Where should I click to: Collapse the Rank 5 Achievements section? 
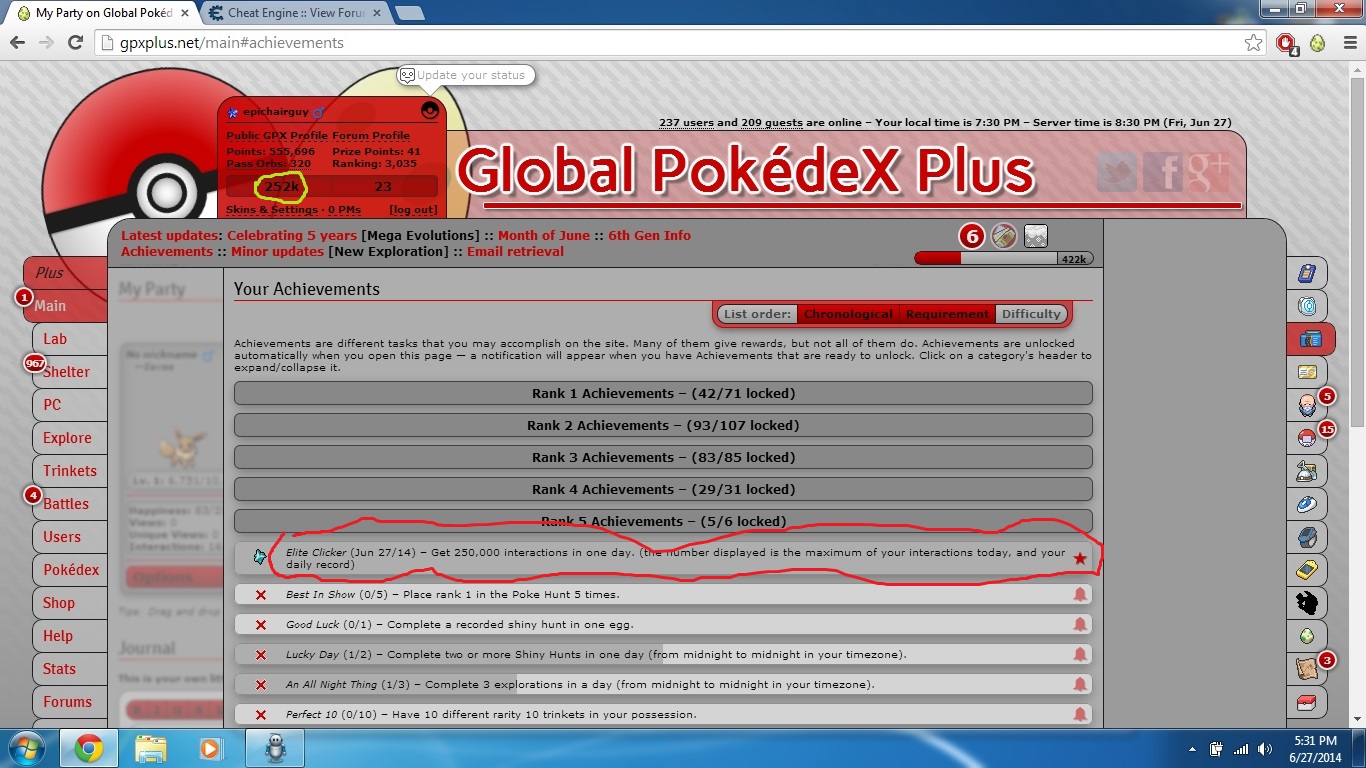point(663,521)
